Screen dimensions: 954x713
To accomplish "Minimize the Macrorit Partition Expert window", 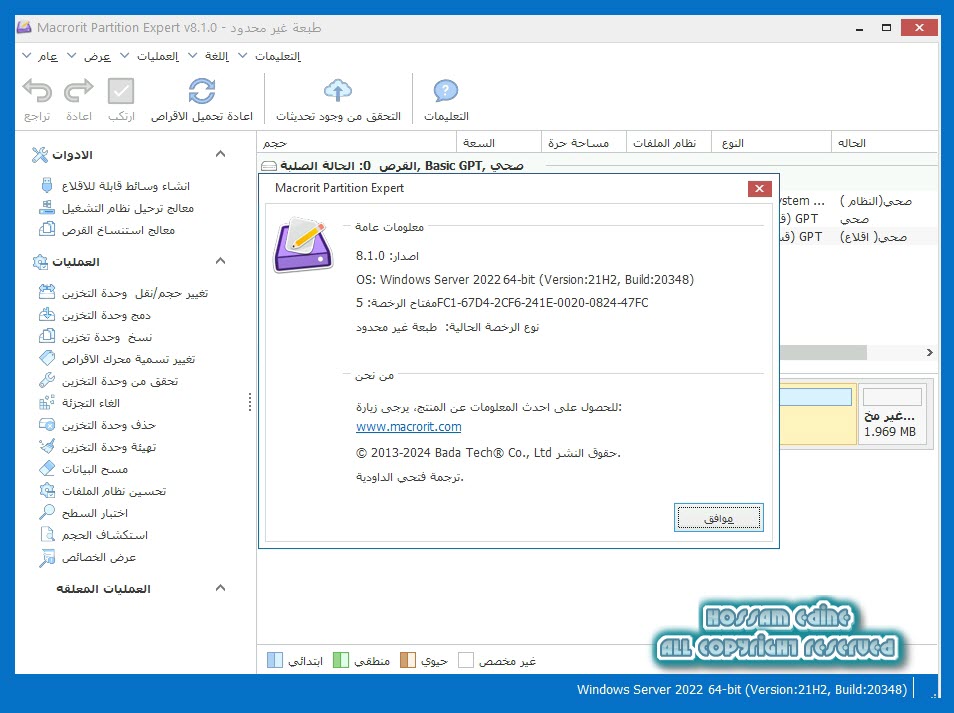I will pyautogui.click(x=859, y=28).
